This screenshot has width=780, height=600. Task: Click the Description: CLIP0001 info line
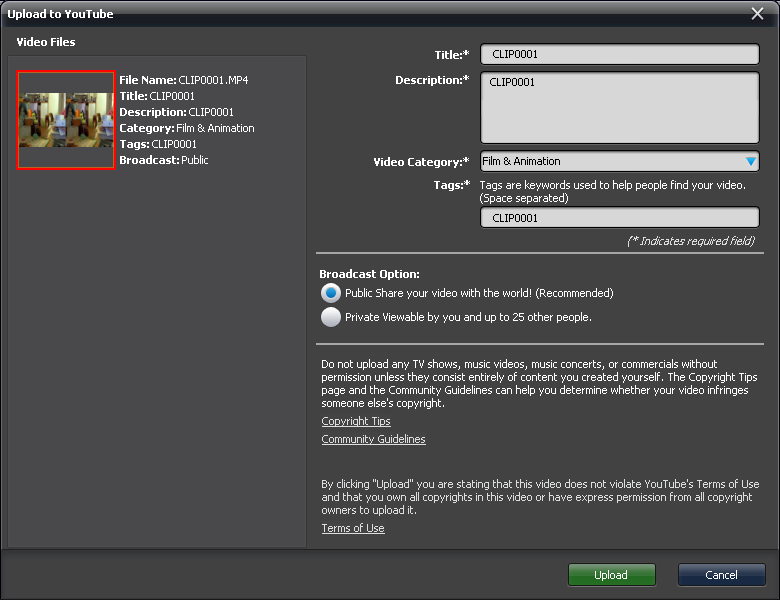click(x=176, y=112)
